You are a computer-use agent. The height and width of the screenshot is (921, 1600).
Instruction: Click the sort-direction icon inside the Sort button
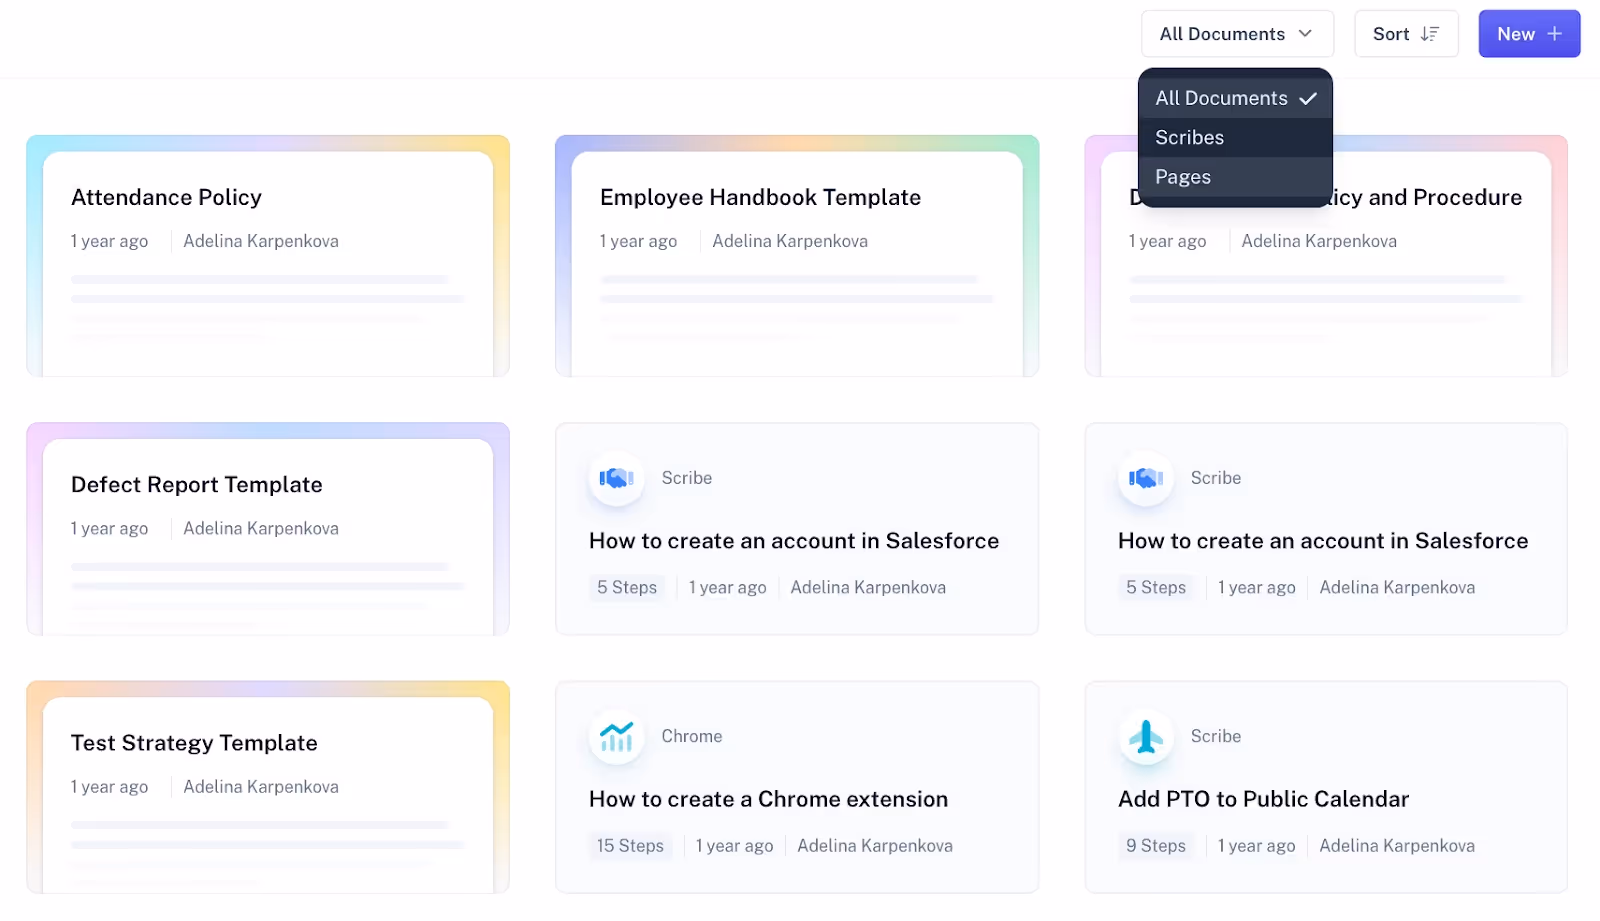point(1432,33)
